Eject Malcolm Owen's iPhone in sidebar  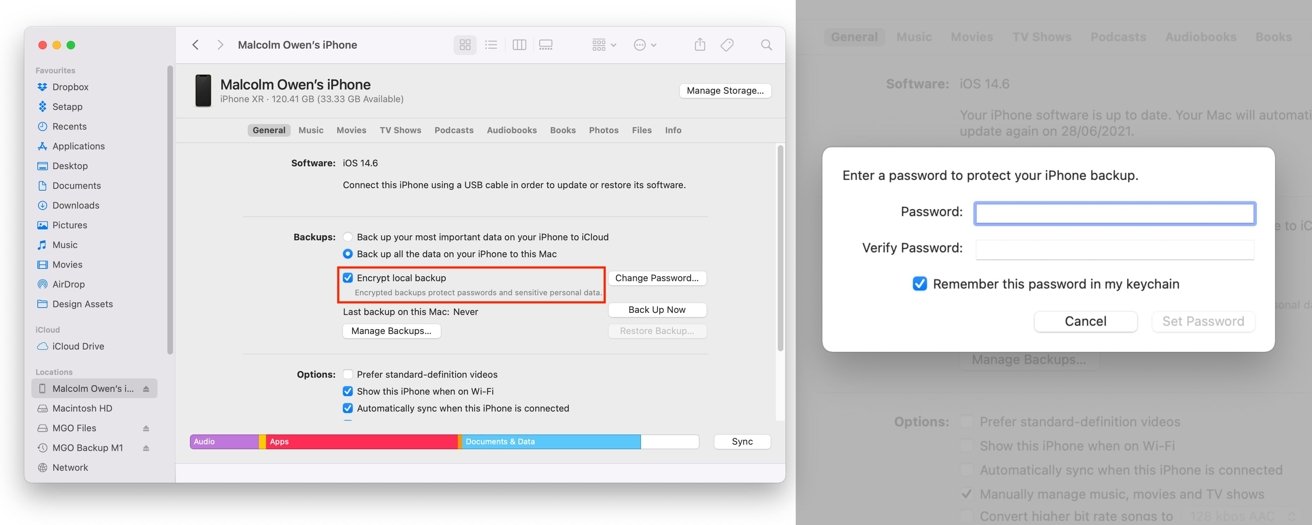(x=146, y=389)
